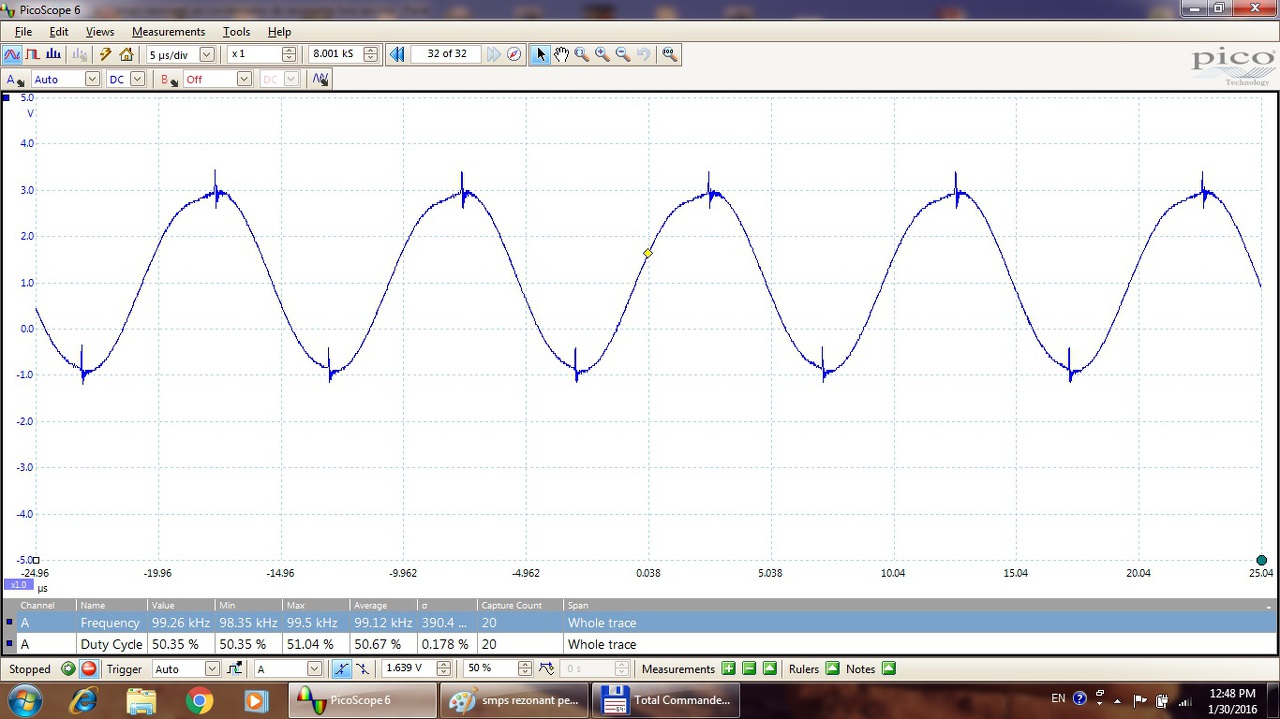The width and height of the screenshot is (1280, 719).
Task: Open the buffer navigator compass icon
Action: (x=514, y=54)
